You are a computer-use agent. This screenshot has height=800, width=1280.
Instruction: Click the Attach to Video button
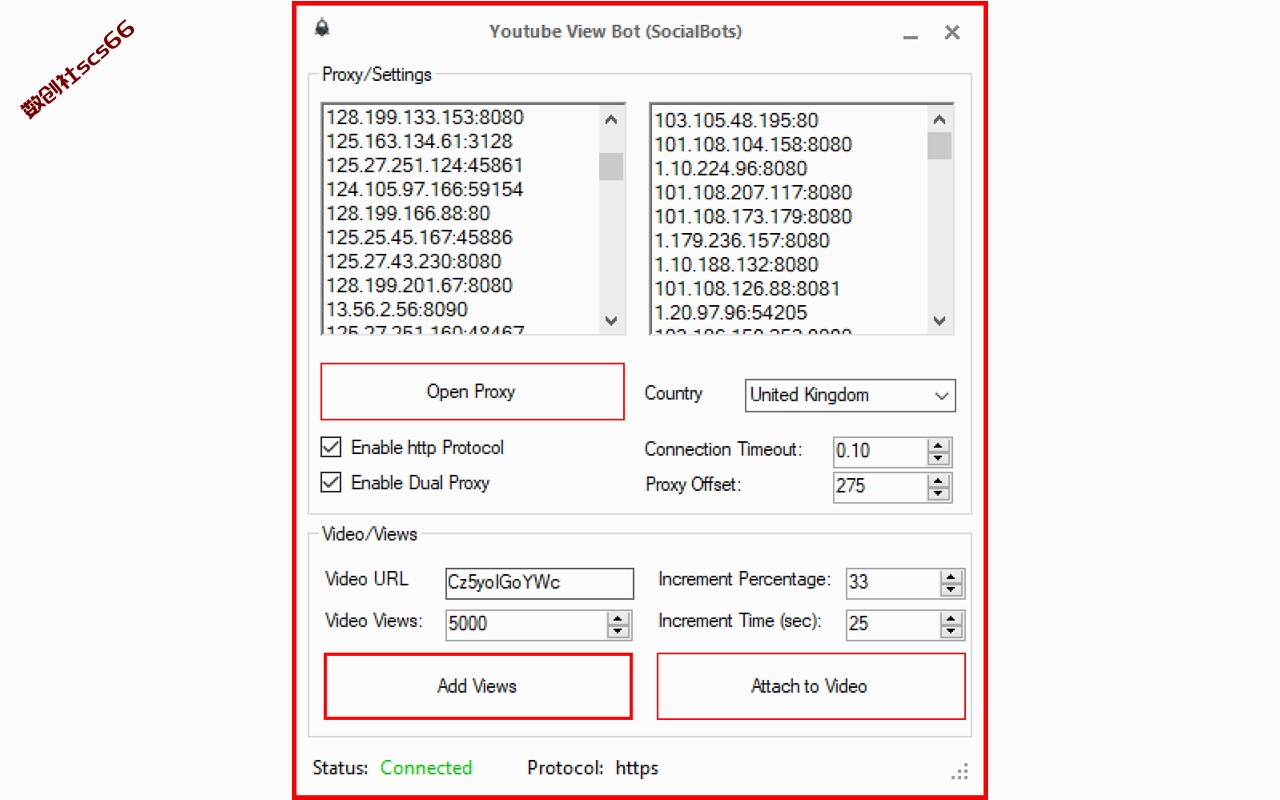[x=810, y=686]
